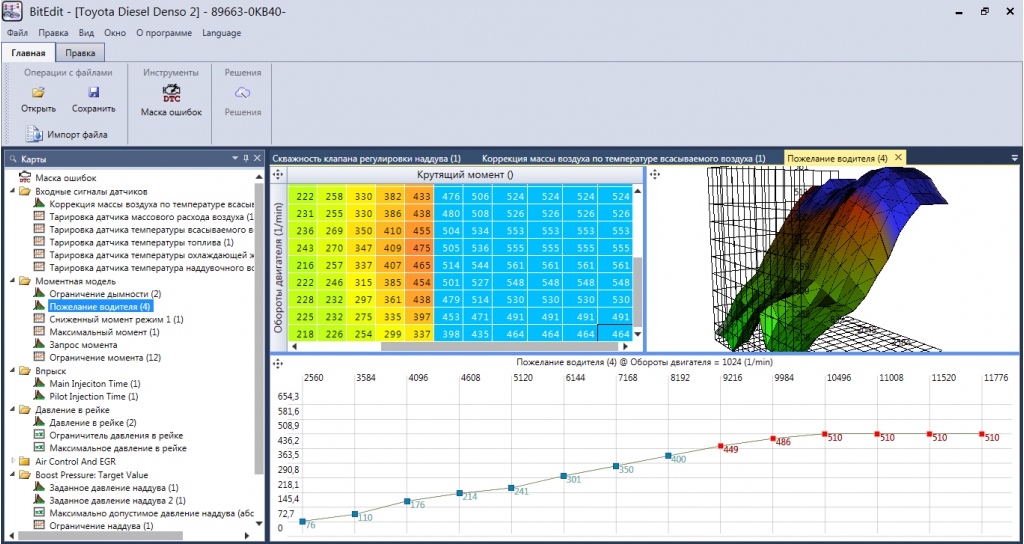
Task: Click the table scroll-down arrow
Action: point(638,334)
